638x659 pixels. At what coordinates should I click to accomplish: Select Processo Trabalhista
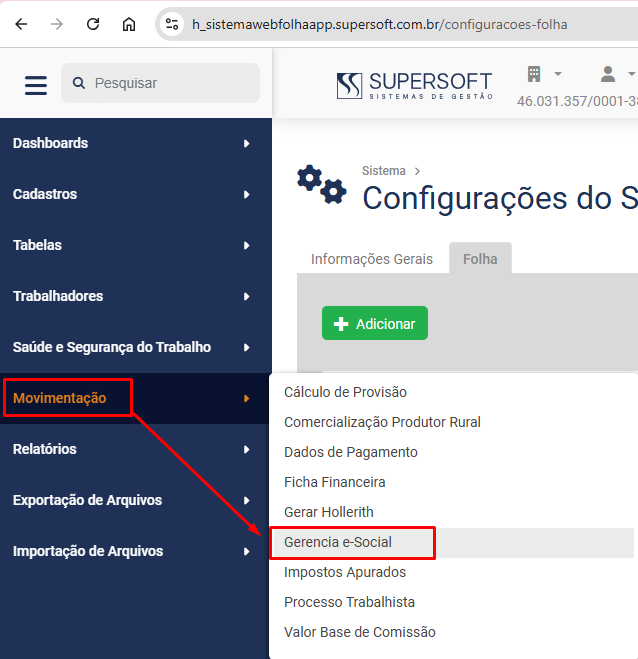click(x=350, y=602)
